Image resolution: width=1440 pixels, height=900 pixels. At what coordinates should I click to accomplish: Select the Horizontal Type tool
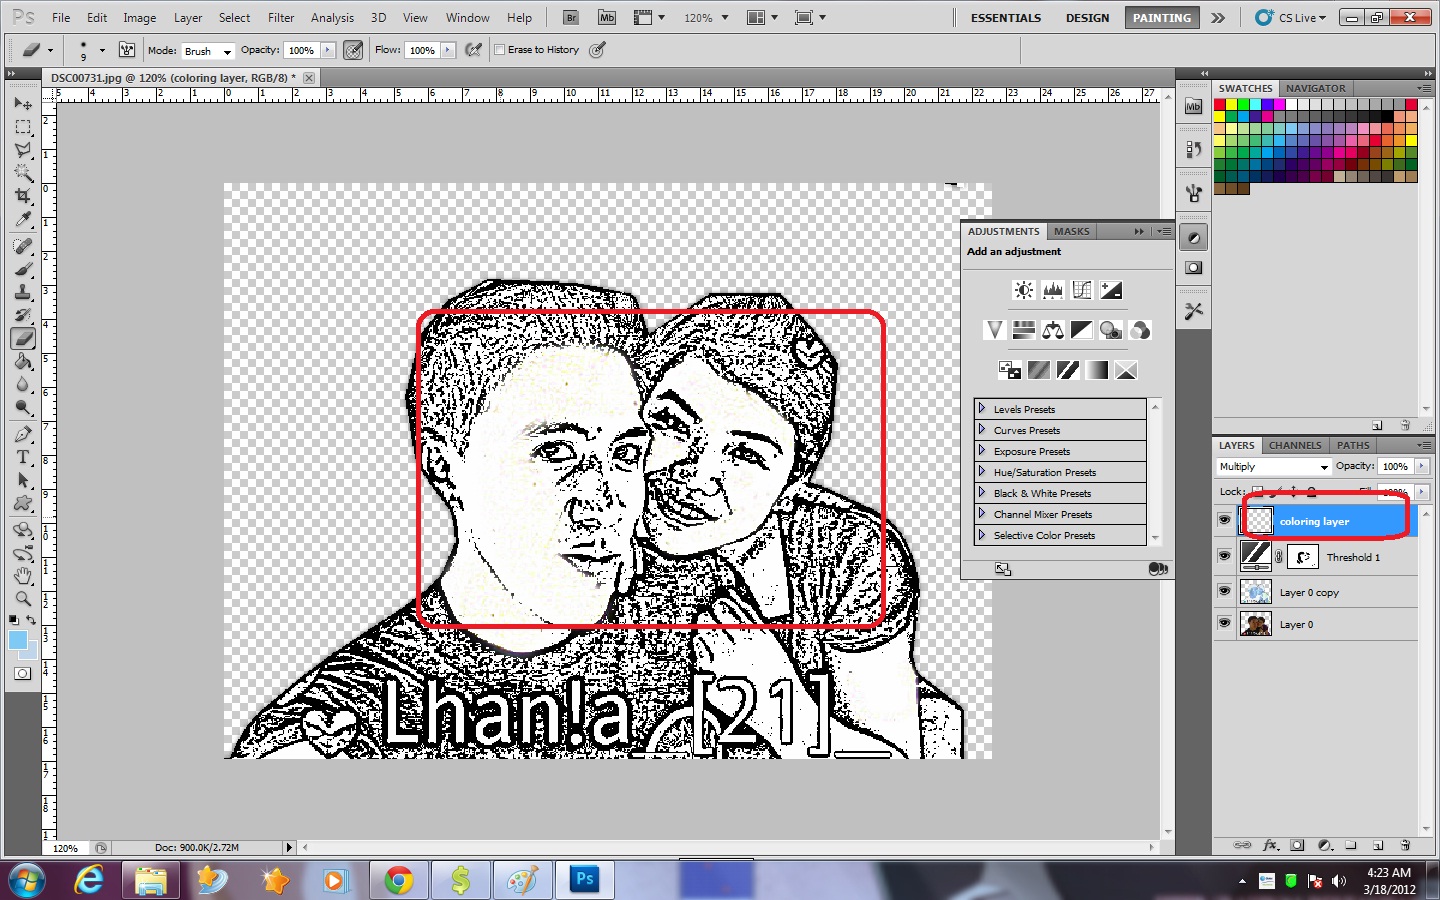pos(23,458)
